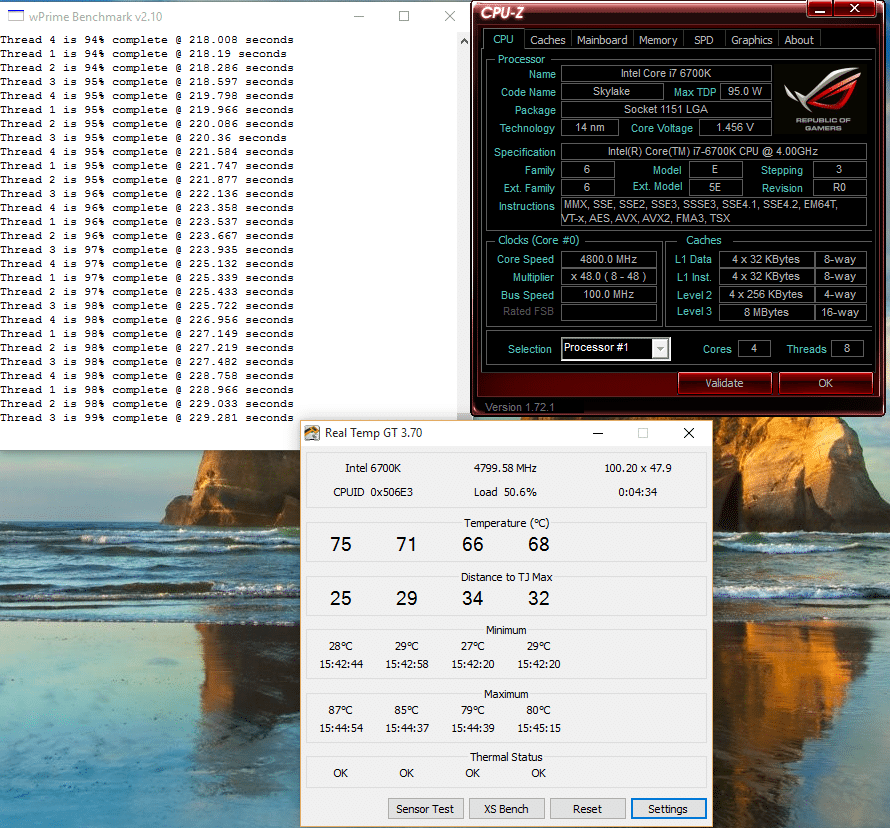This screenshot has height=828, width=890.
Task: Click the OK button in CPU-Z
Action: (x=825, y=383)
